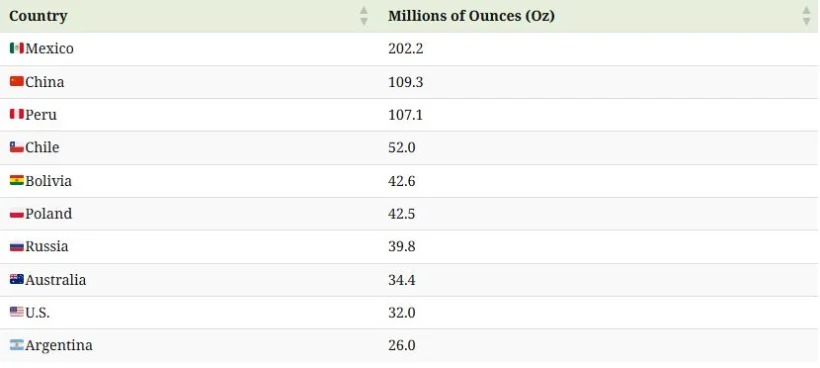Screen dimensions: 820x368
Task: Click the Bolivia country name
Action: pyautogui.click(x=49, y=181)
